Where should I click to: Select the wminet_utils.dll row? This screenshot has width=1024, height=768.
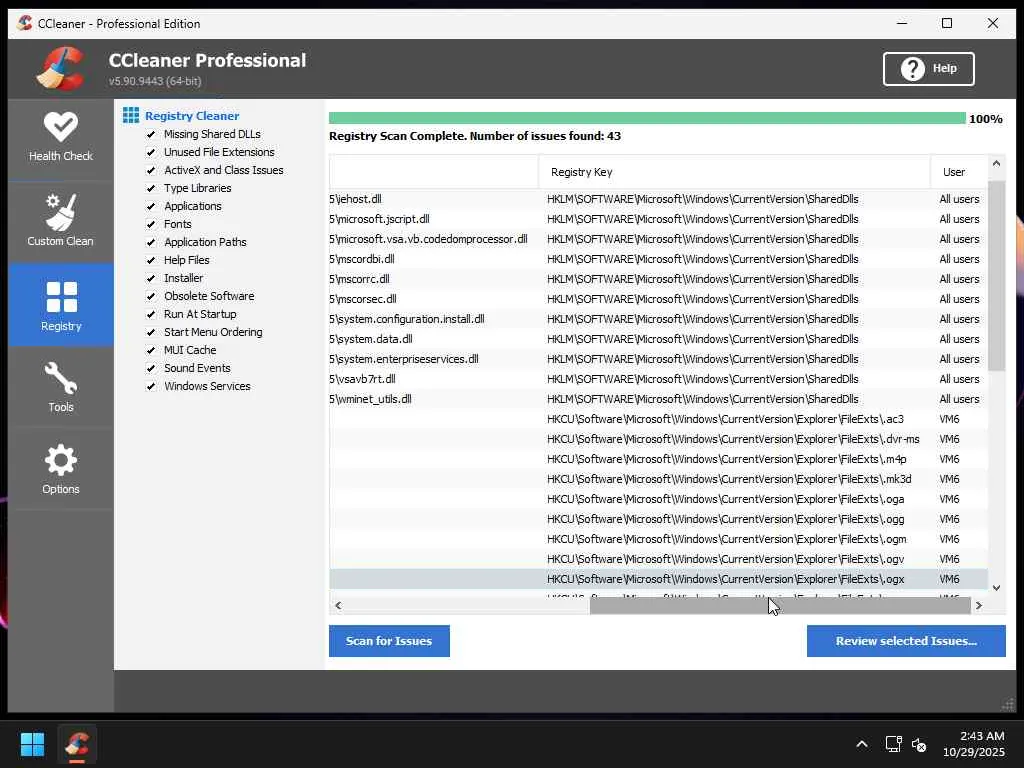[658, 399]
